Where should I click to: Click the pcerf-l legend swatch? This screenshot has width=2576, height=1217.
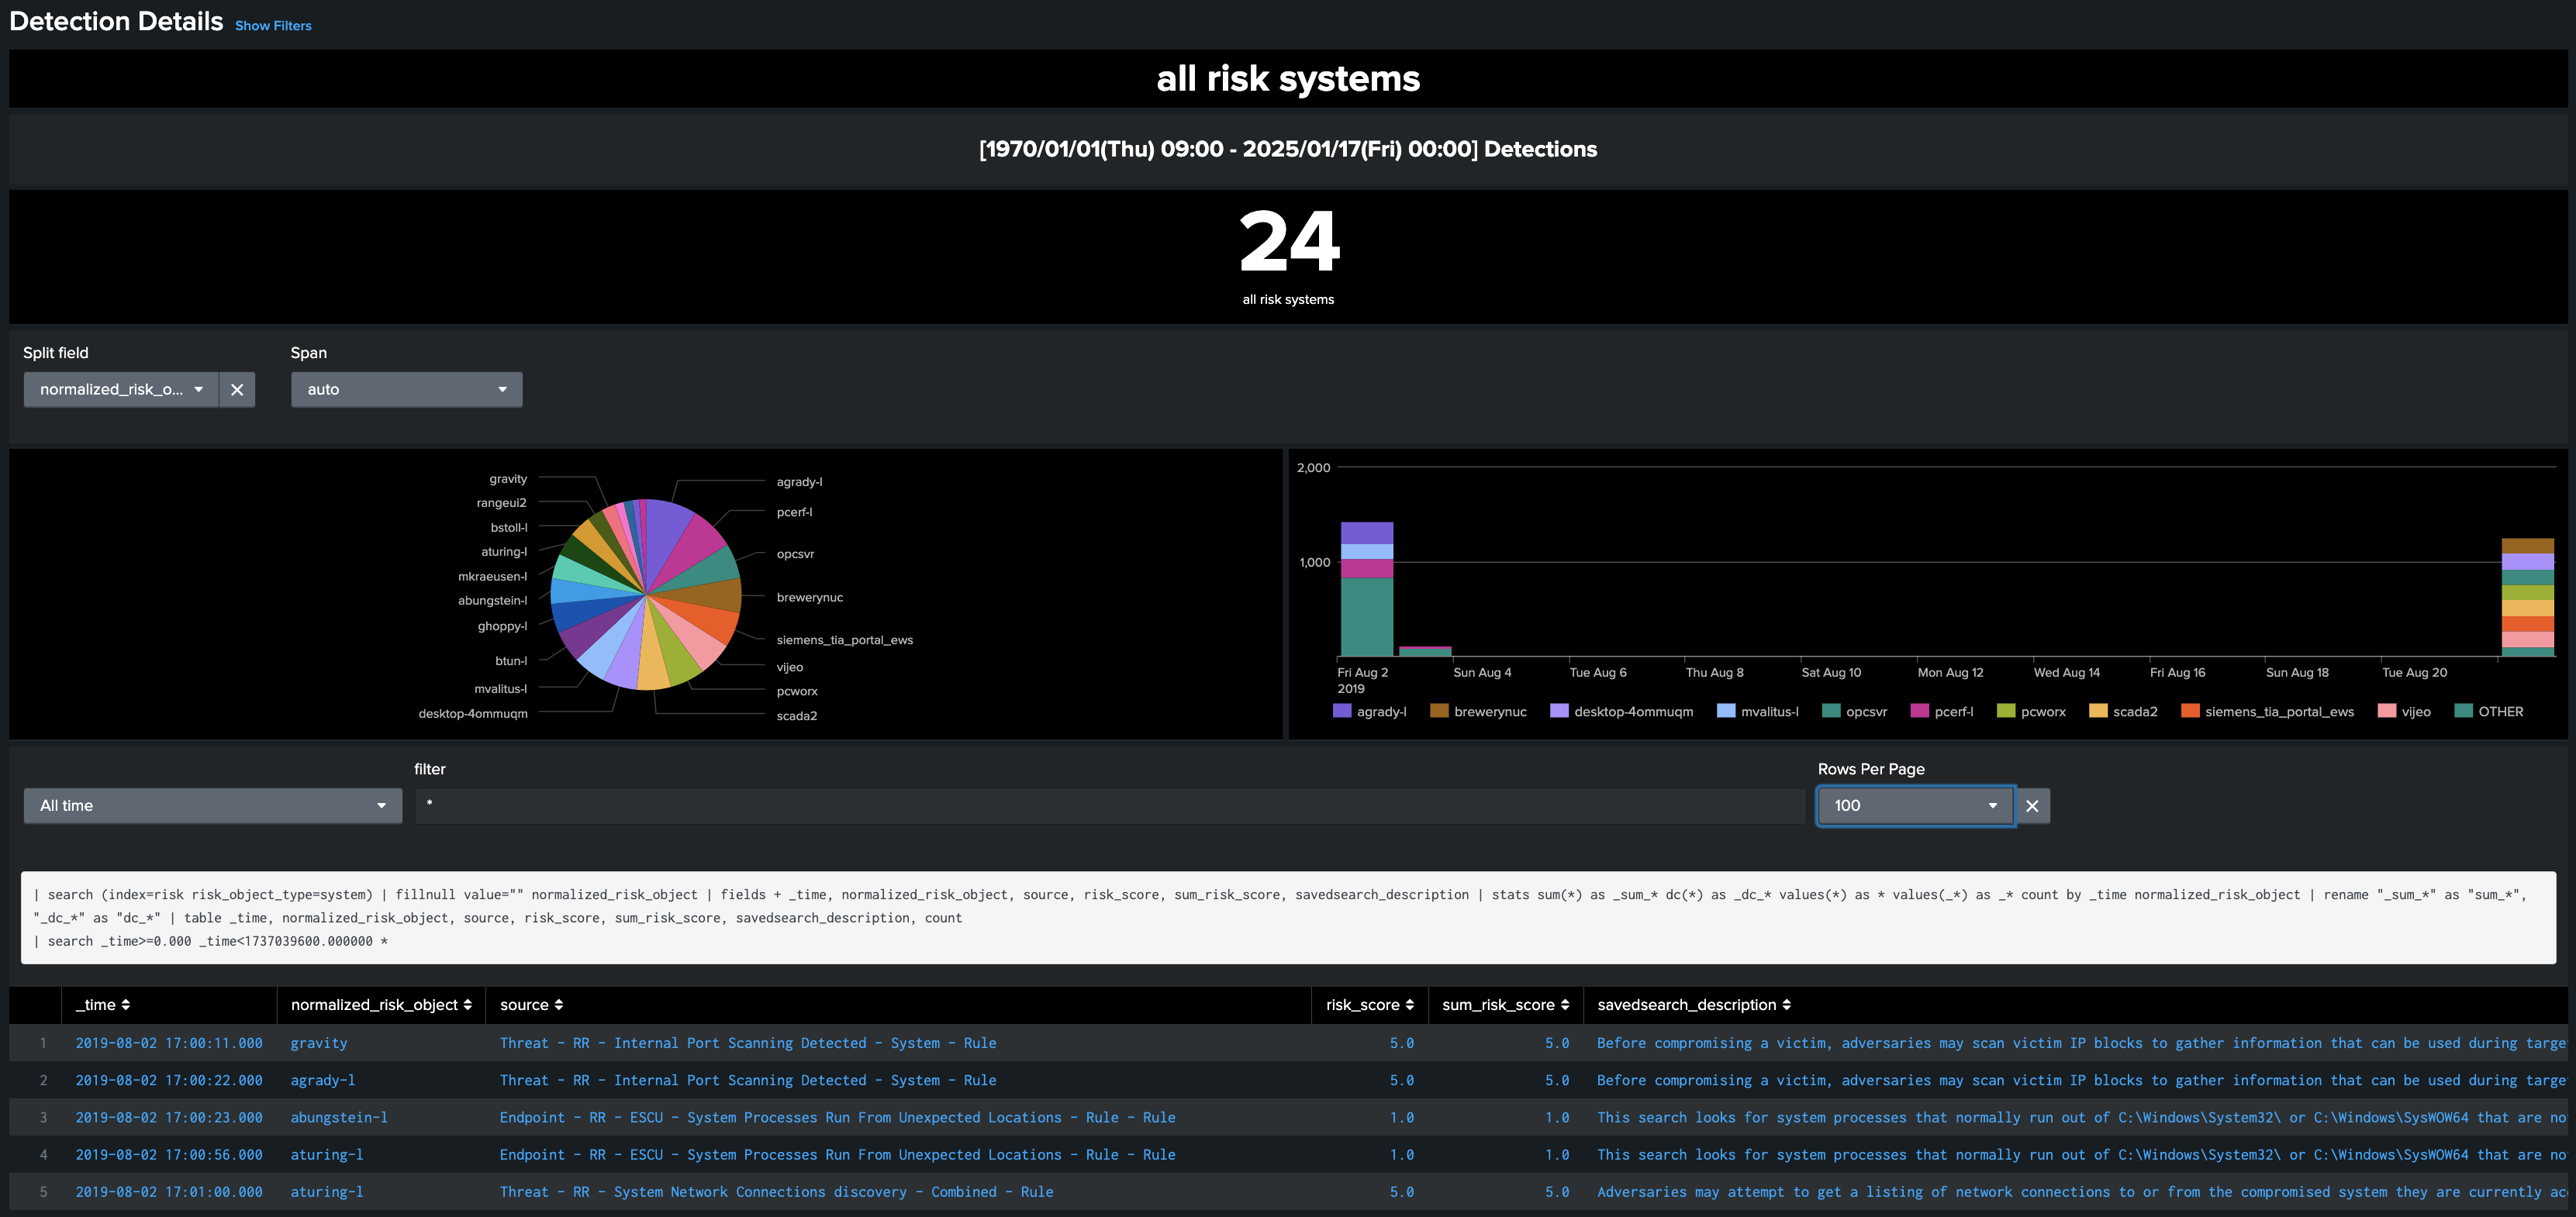pos(1919,711)
